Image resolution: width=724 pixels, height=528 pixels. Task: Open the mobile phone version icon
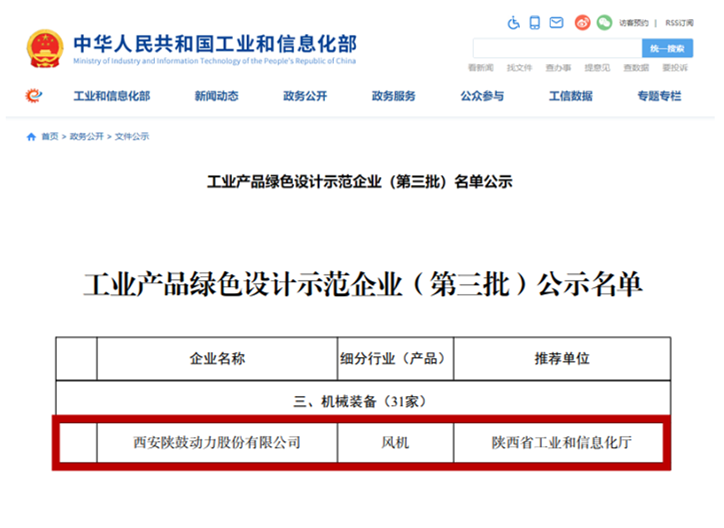pos(535,23)
